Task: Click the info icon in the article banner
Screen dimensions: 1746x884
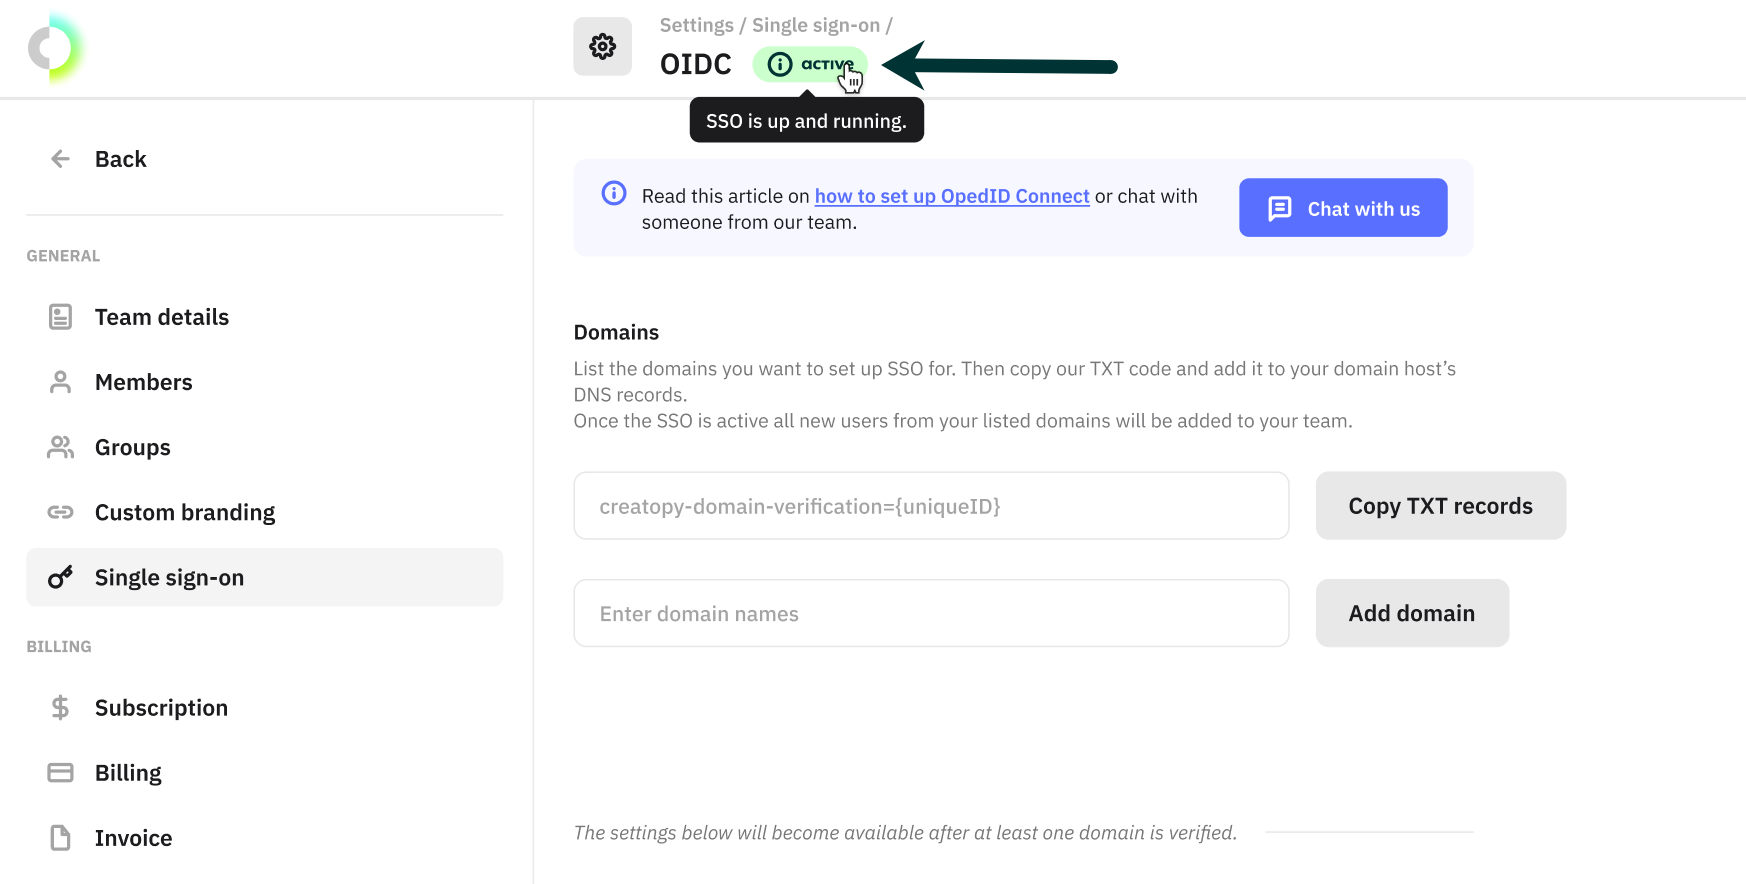Action: point(614,193)
